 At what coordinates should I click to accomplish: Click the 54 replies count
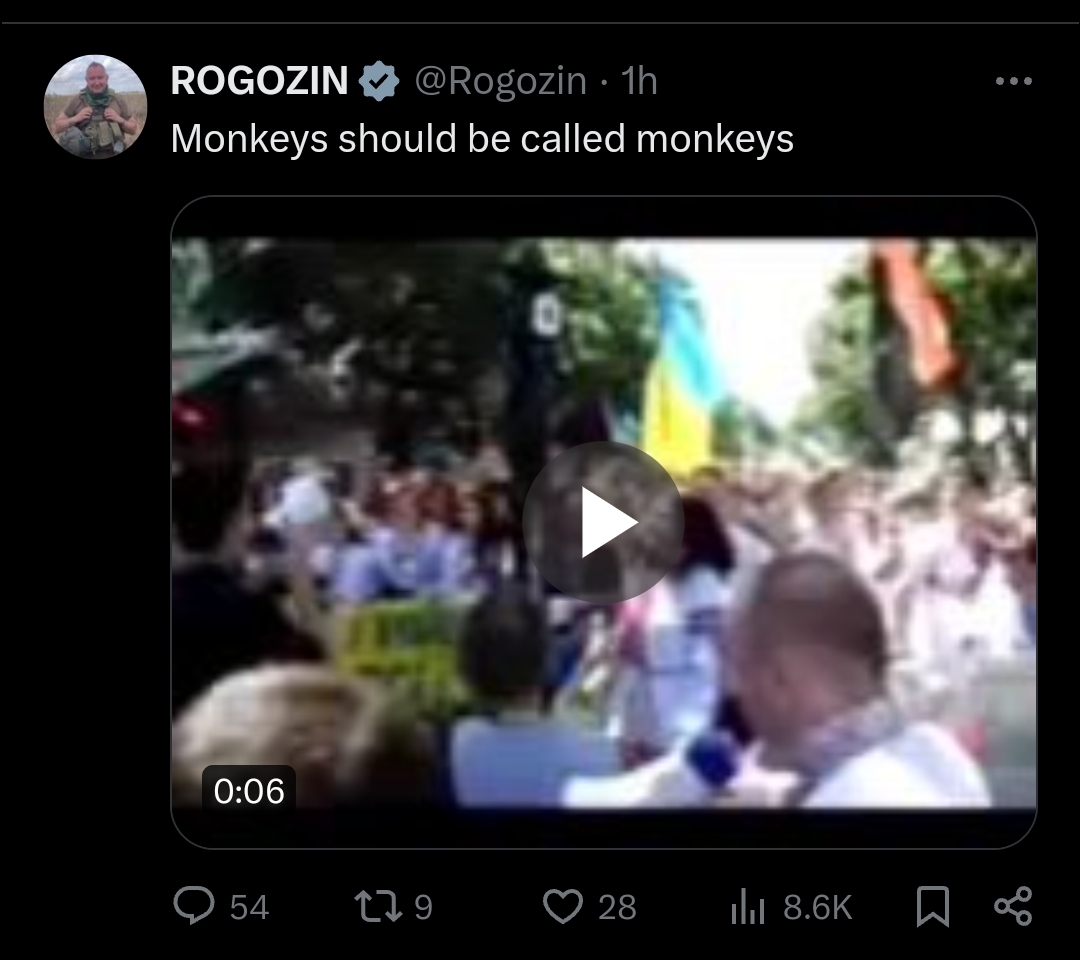point(249,907)
